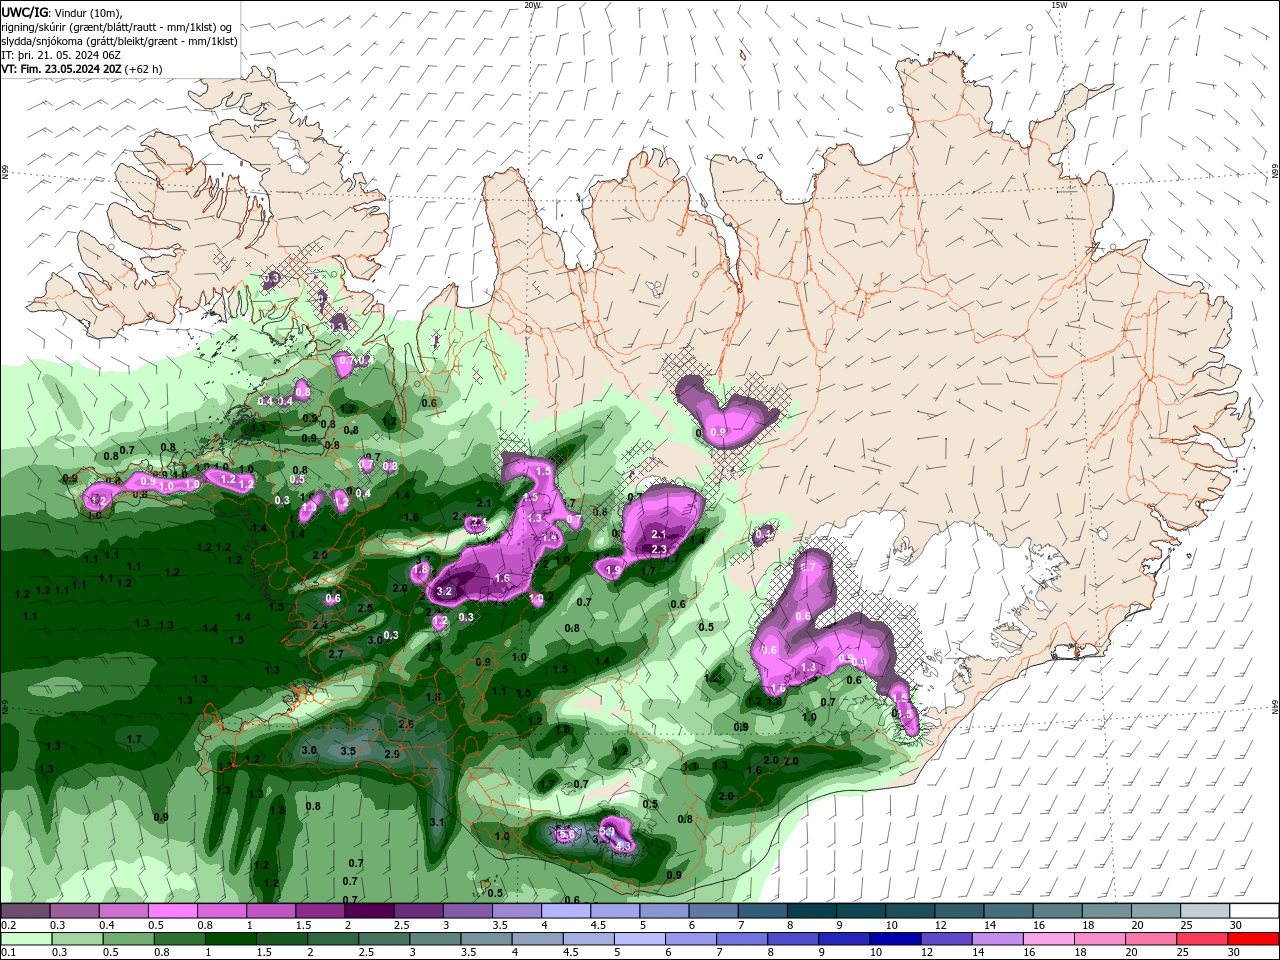Click the snow value '2.3' below the 2.1 label
This screenshot has width=1280, height=960.
click(659, 550)
